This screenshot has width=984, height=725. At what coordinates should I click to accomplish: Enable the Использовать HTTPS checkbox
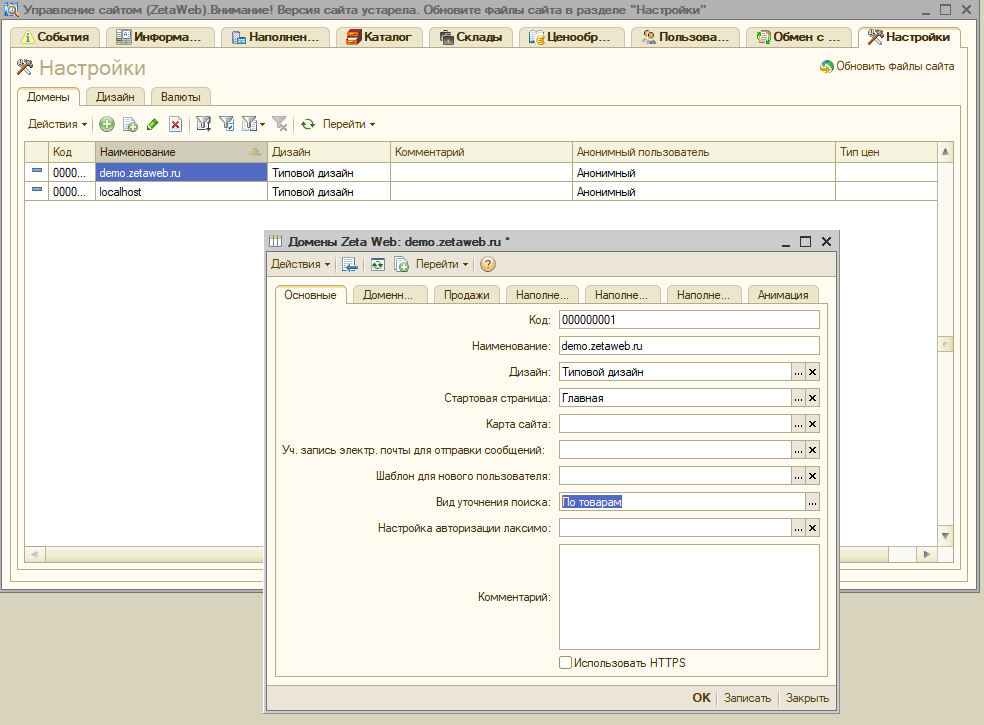tap(565, 663)
